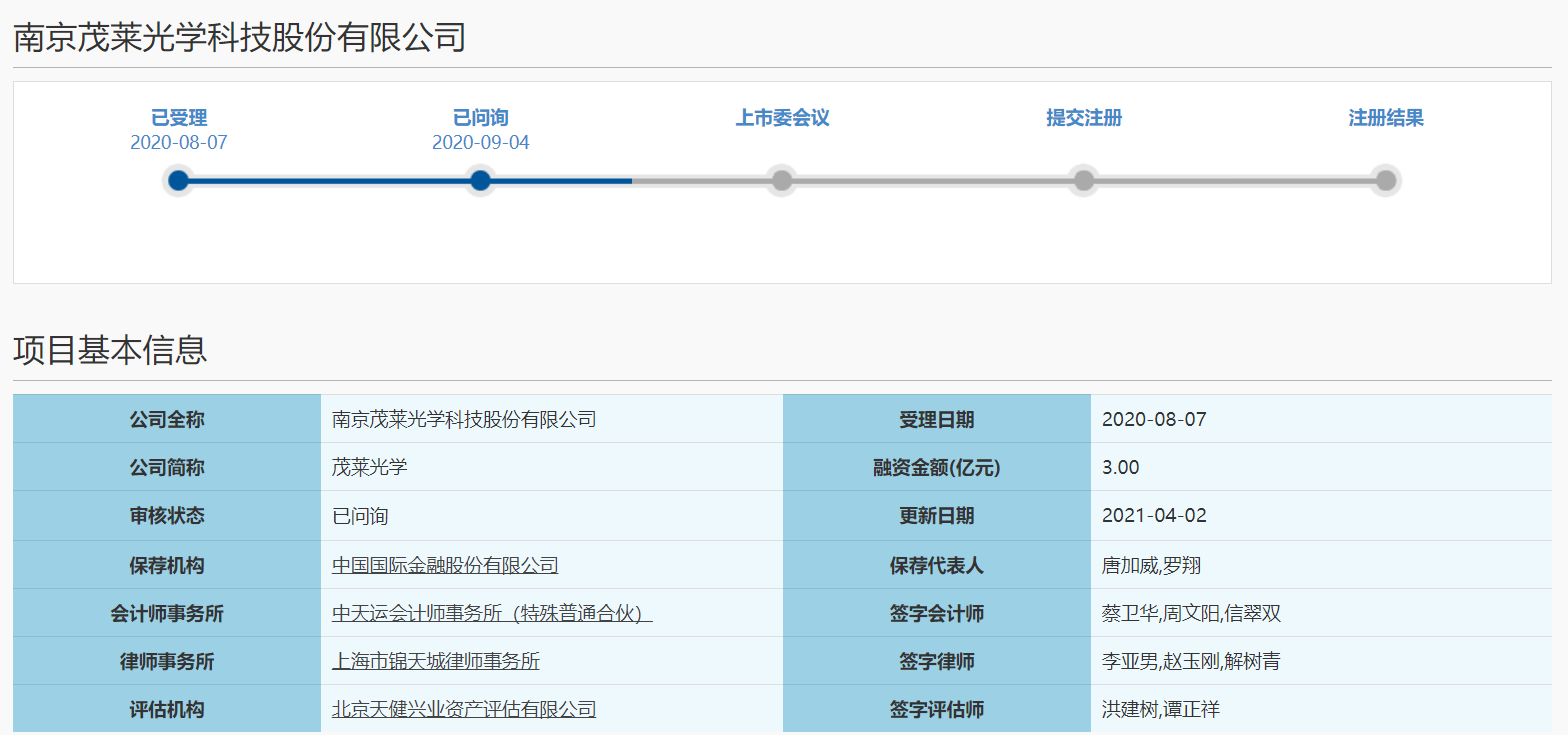This screenshot has height=735, width=1568.
Task: Click the 项目基本信息 section heading
Action: [x=110, y=350]
